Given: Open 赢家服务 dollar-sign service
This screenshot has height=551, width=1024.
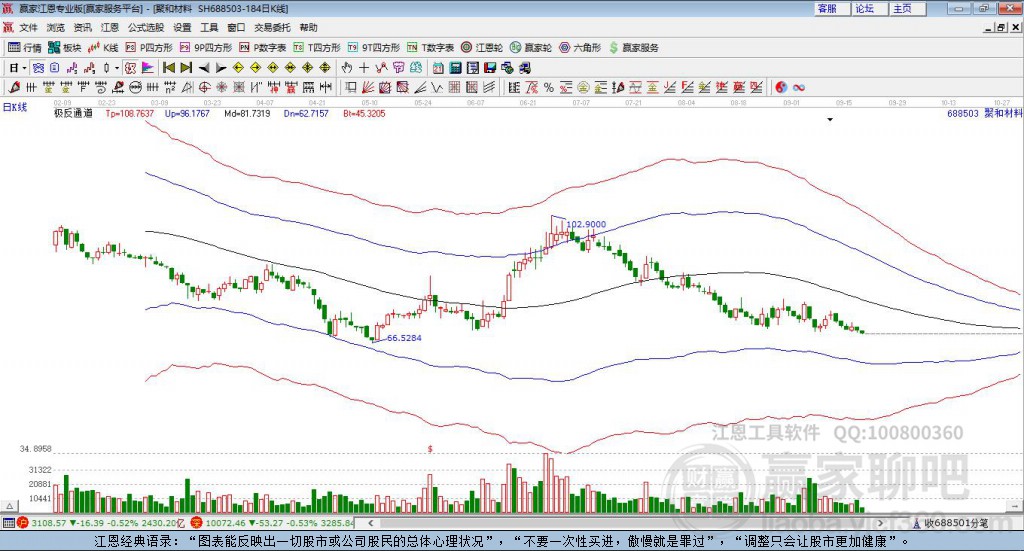Looking at the screenshot, I should tap(633, 48).
